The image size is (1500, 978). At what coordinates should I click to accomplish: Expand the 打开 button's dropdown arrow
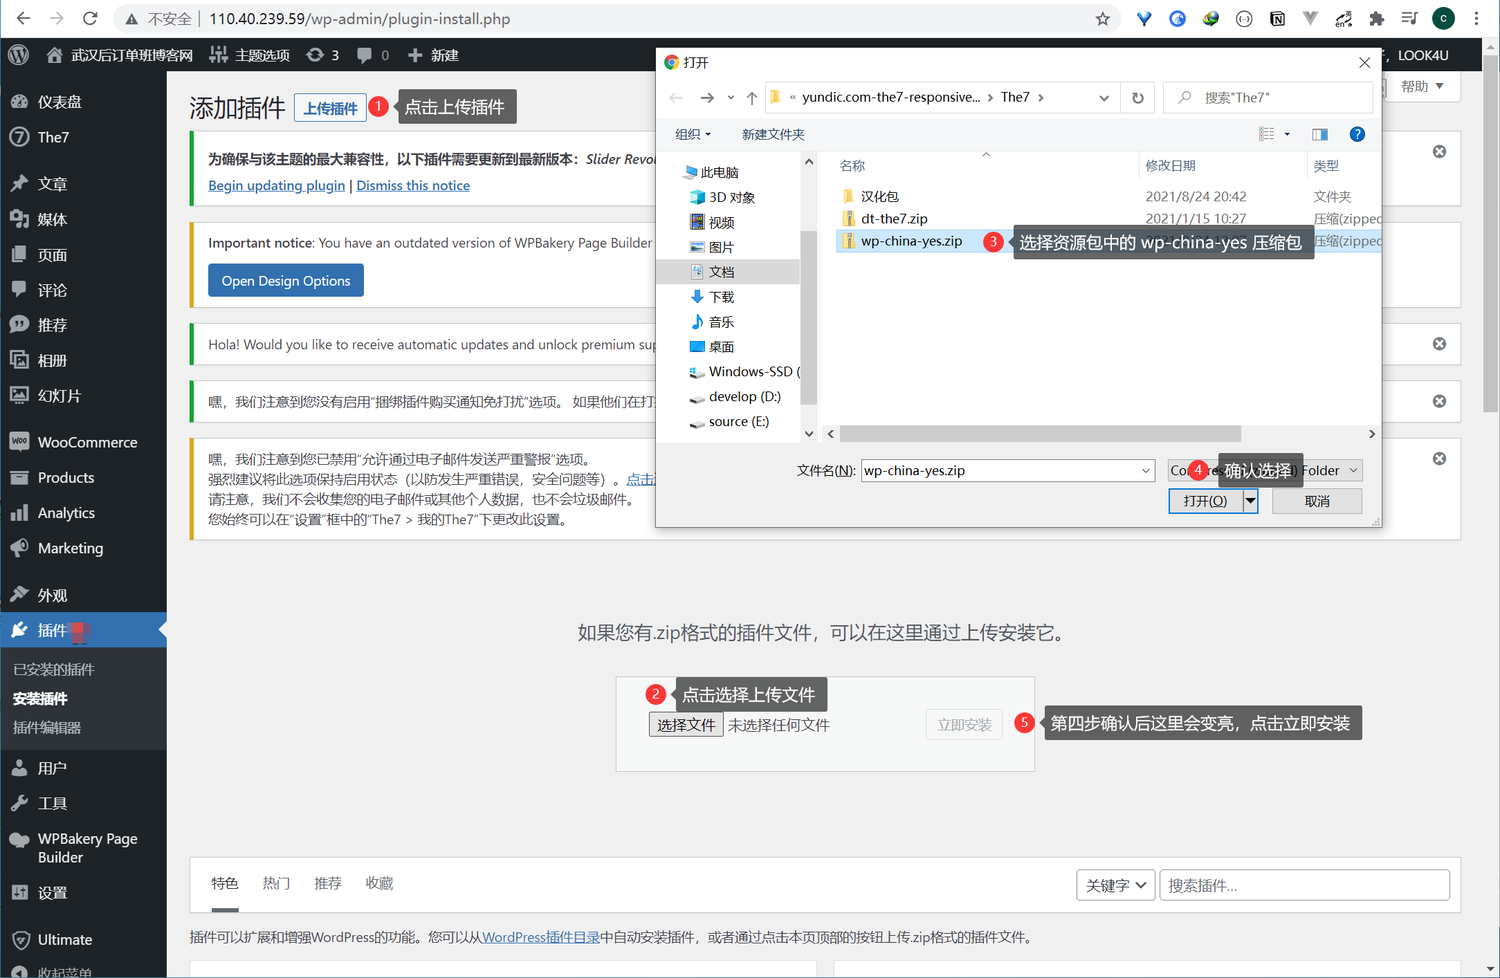1249,500
